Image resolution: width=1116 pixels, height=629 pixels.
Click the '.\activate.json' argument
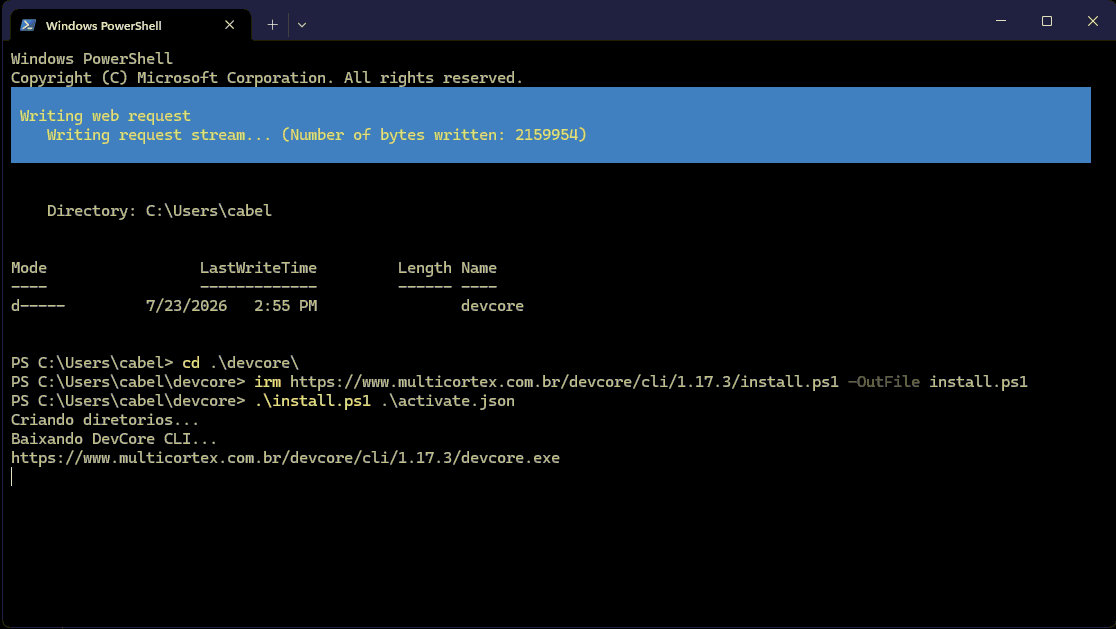[x=447, y=401]
